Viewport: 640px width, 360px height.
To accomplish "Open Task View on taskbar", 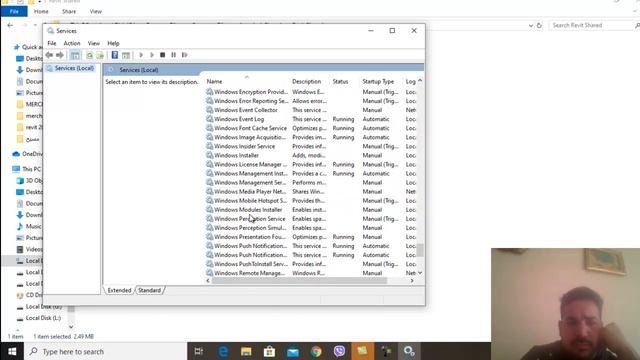I will [199, 351].
